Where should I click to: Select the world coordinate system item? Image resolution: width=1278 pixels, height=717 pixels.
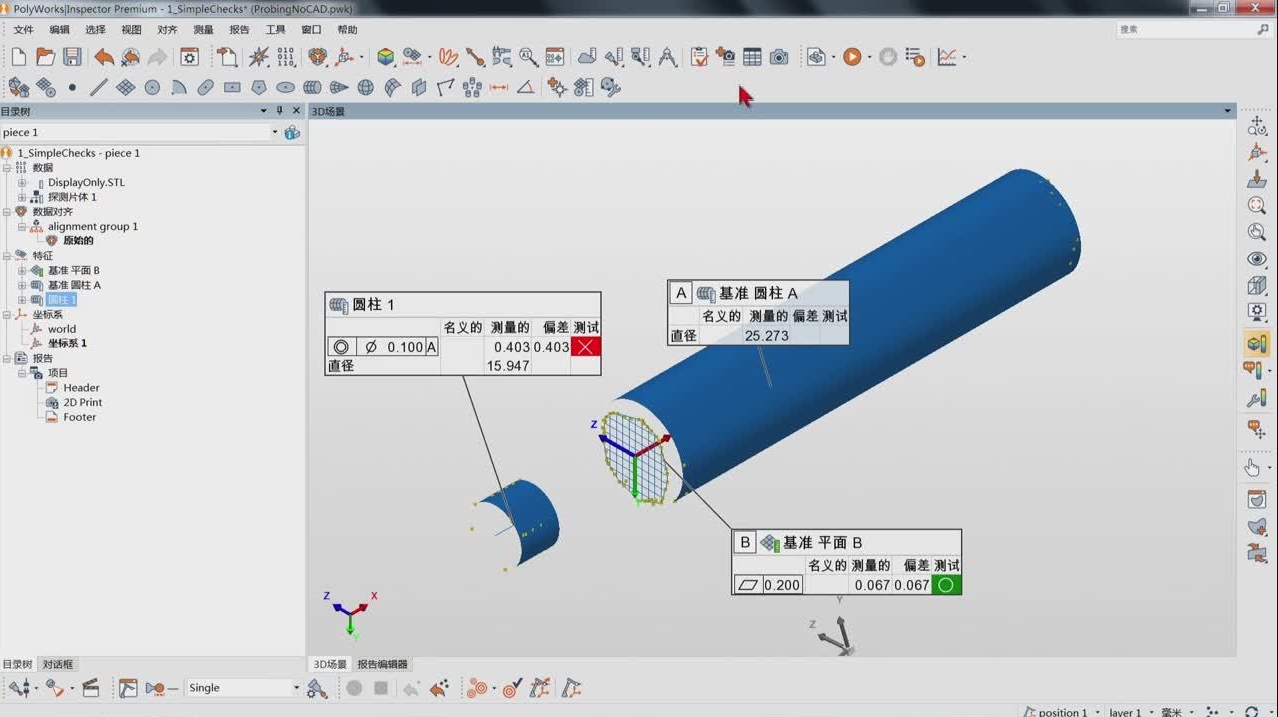coord(62,329)
